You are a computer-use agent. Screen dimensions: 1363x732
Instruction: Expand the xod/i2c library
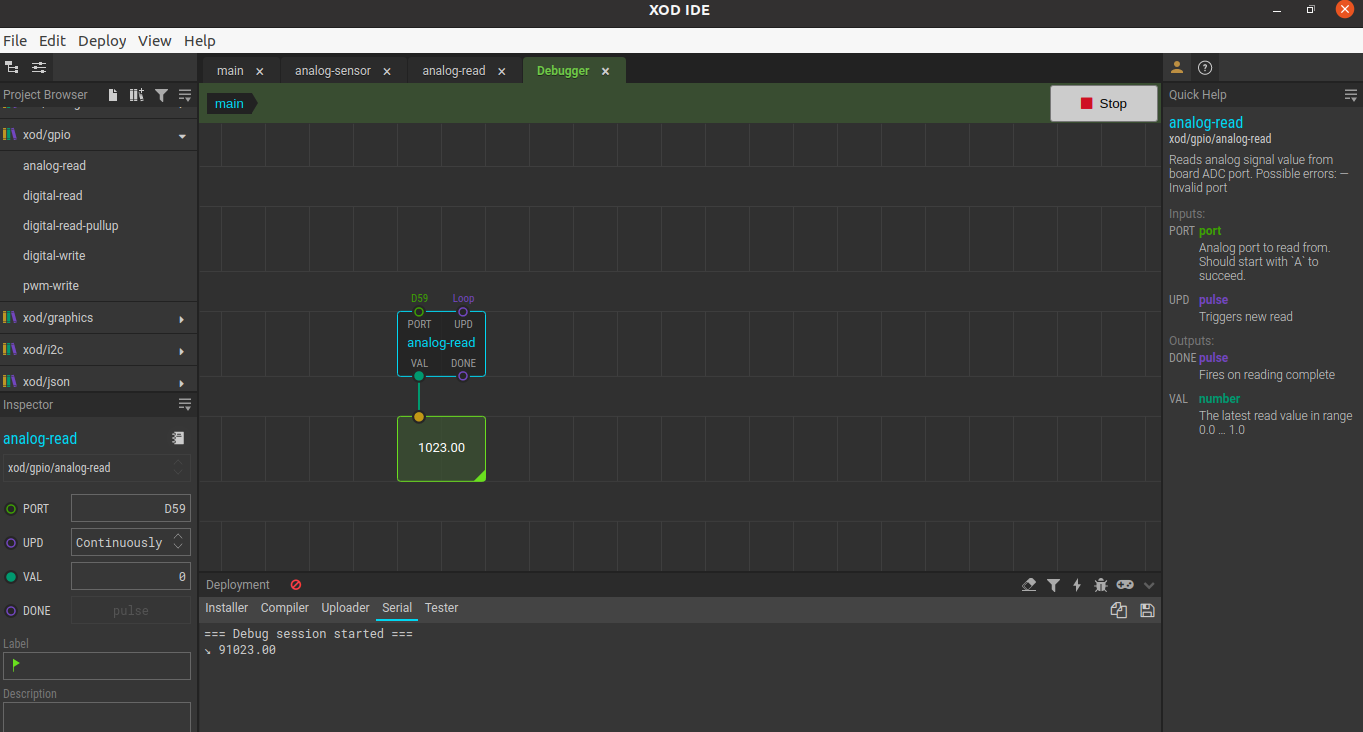(x=182, y=351)
